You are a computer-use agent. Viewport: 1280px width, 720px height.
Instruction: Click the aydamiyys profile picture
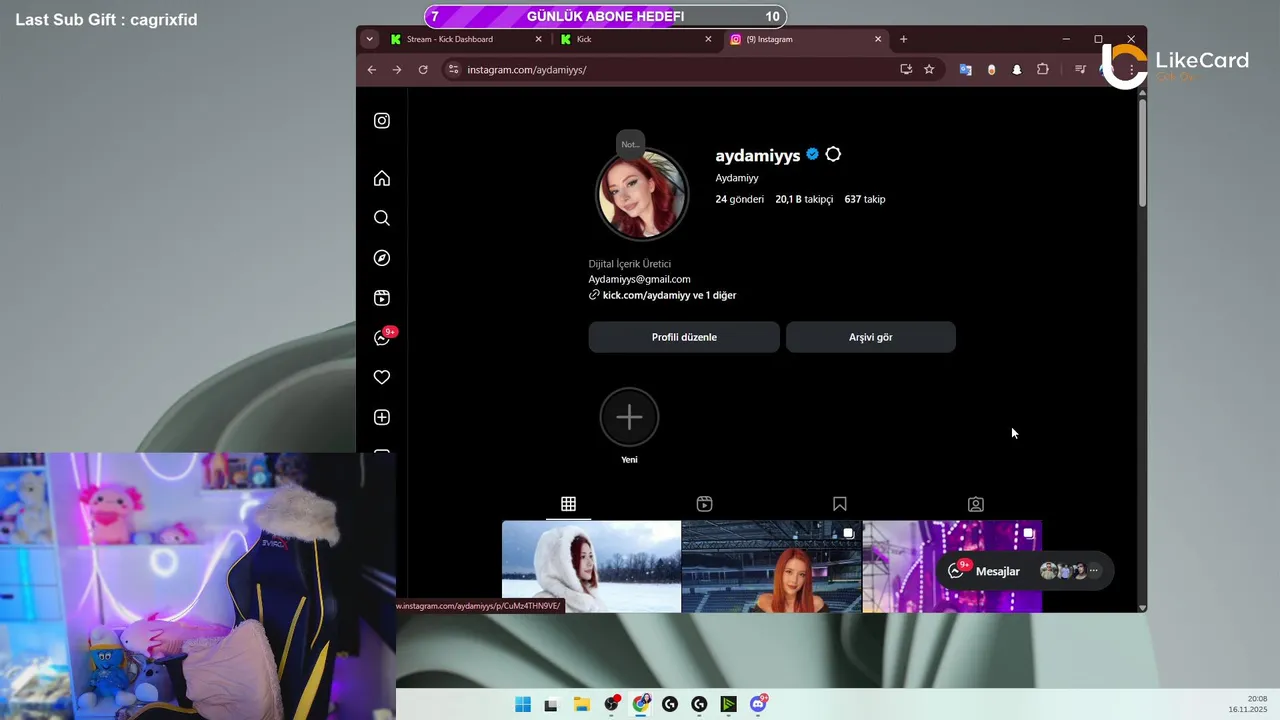pos(642,196)
